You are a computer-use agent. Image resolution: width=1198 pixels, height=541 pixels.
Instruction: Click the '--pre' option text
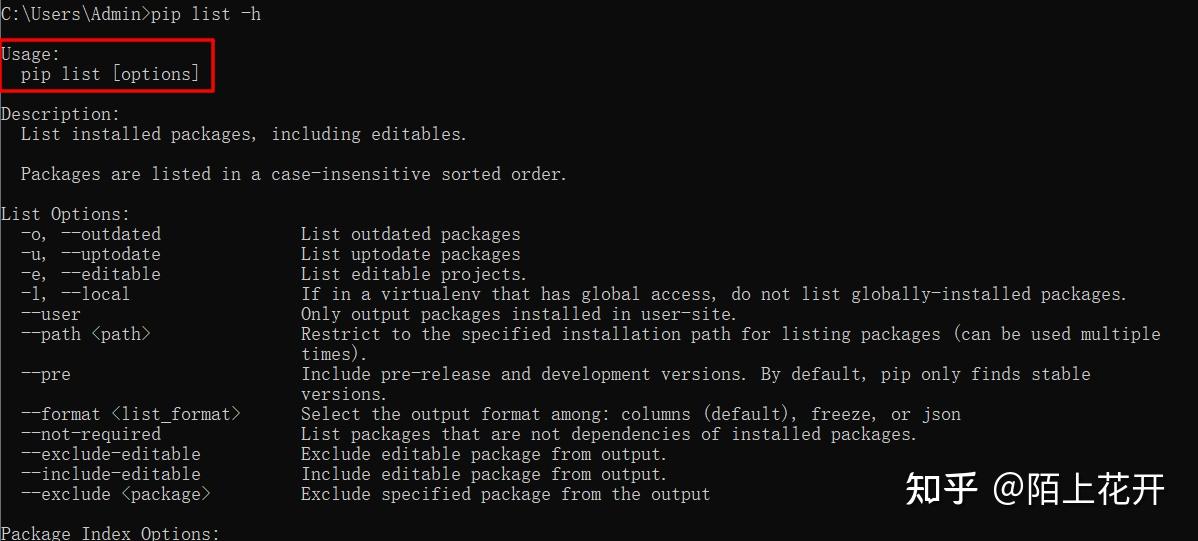[x=46, y=374]
